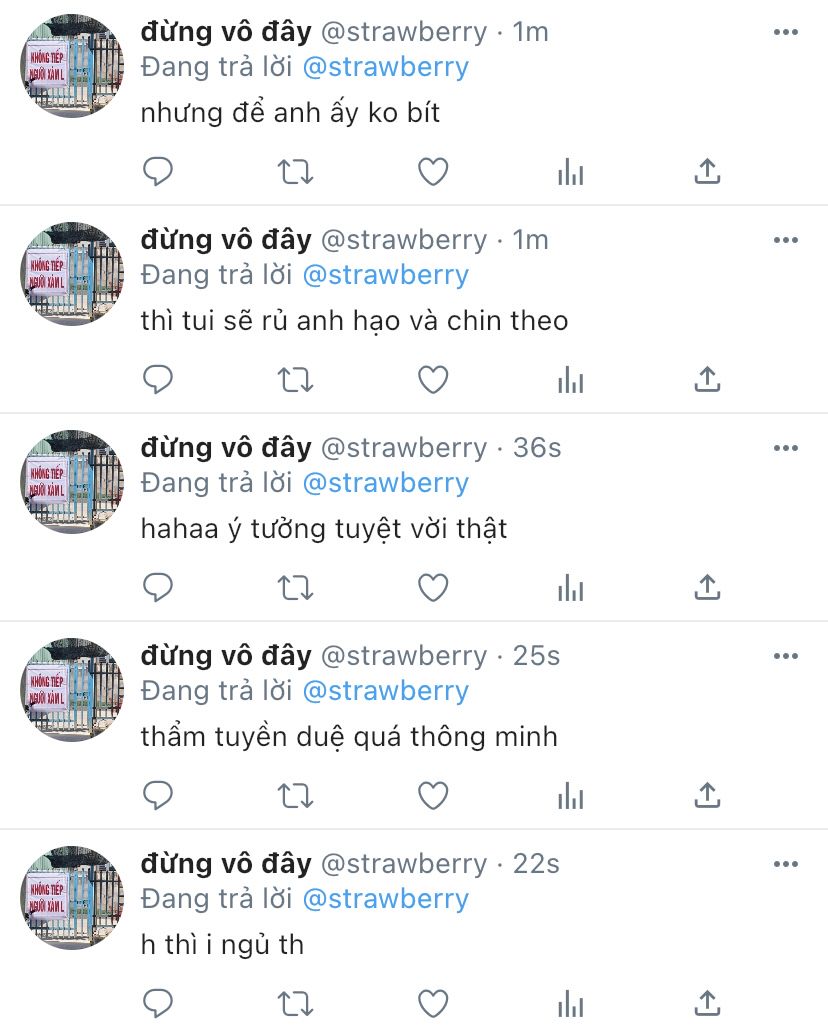This screenshot has height=1034, width=828.
Task: Retweet the "thì tui sẽ rủ anh hạo" tweet
Action: 295,380
